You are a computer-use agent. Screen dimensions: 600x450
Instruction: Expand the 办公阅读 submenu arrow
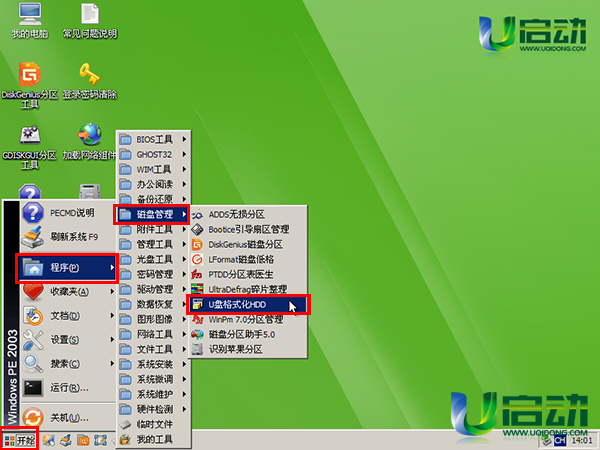184,184
